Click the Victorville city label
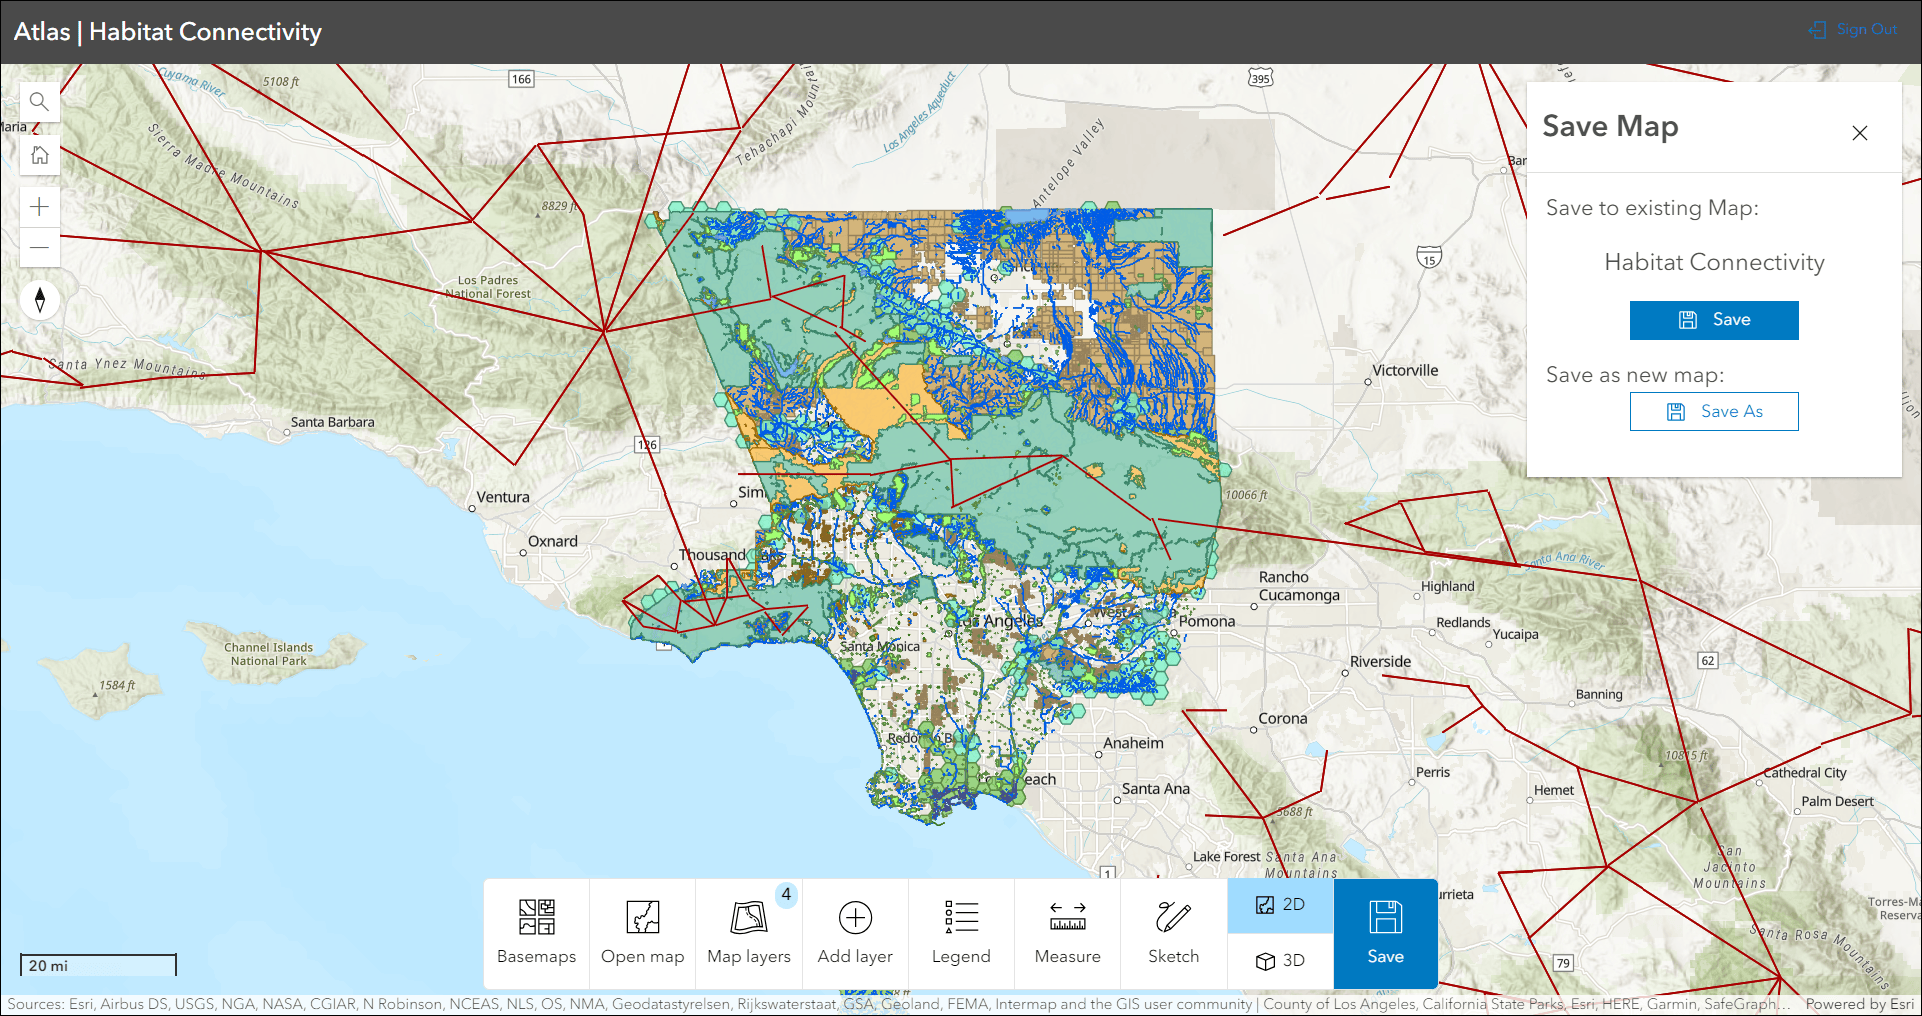The height and width of the screenshot is (1016, 1922). [x=1405, y=370]
